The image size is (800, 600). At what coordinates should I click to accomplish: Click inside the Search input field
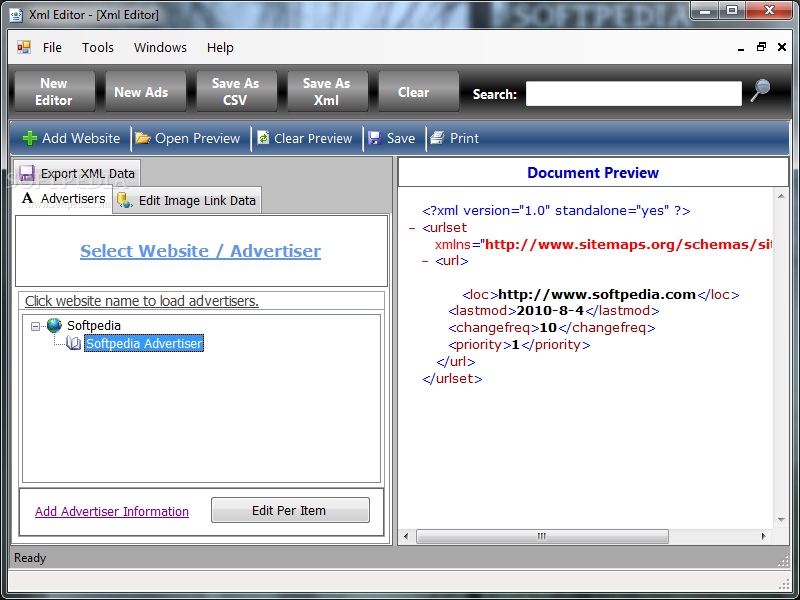tap(634, 94)
